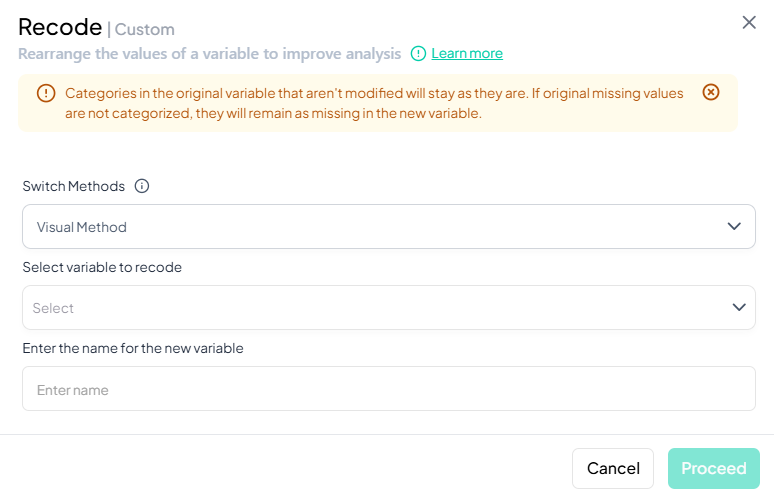
Task: Dismiss the orange warning banner
Action: [711, 92]
